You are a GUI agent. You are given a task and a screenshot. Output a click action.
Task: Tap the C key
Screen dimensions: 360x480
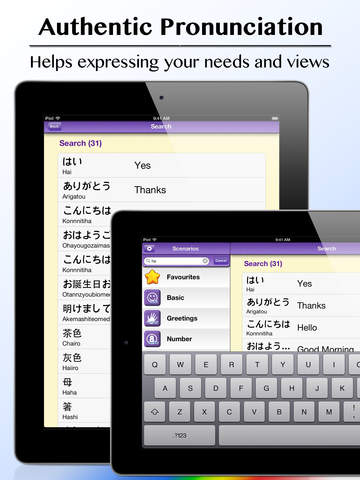[x=229, y=412]
